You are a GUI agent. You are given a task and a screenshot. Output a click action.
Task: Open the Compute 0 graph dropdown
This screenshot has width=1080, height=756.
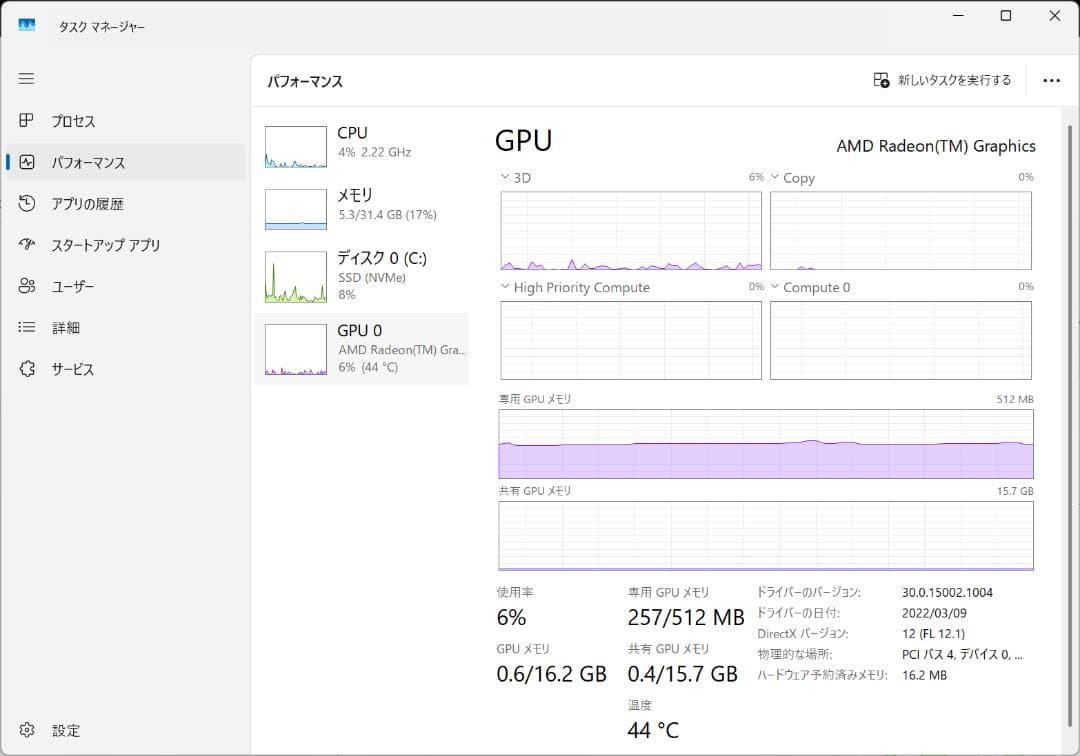[x=775, y=287]
